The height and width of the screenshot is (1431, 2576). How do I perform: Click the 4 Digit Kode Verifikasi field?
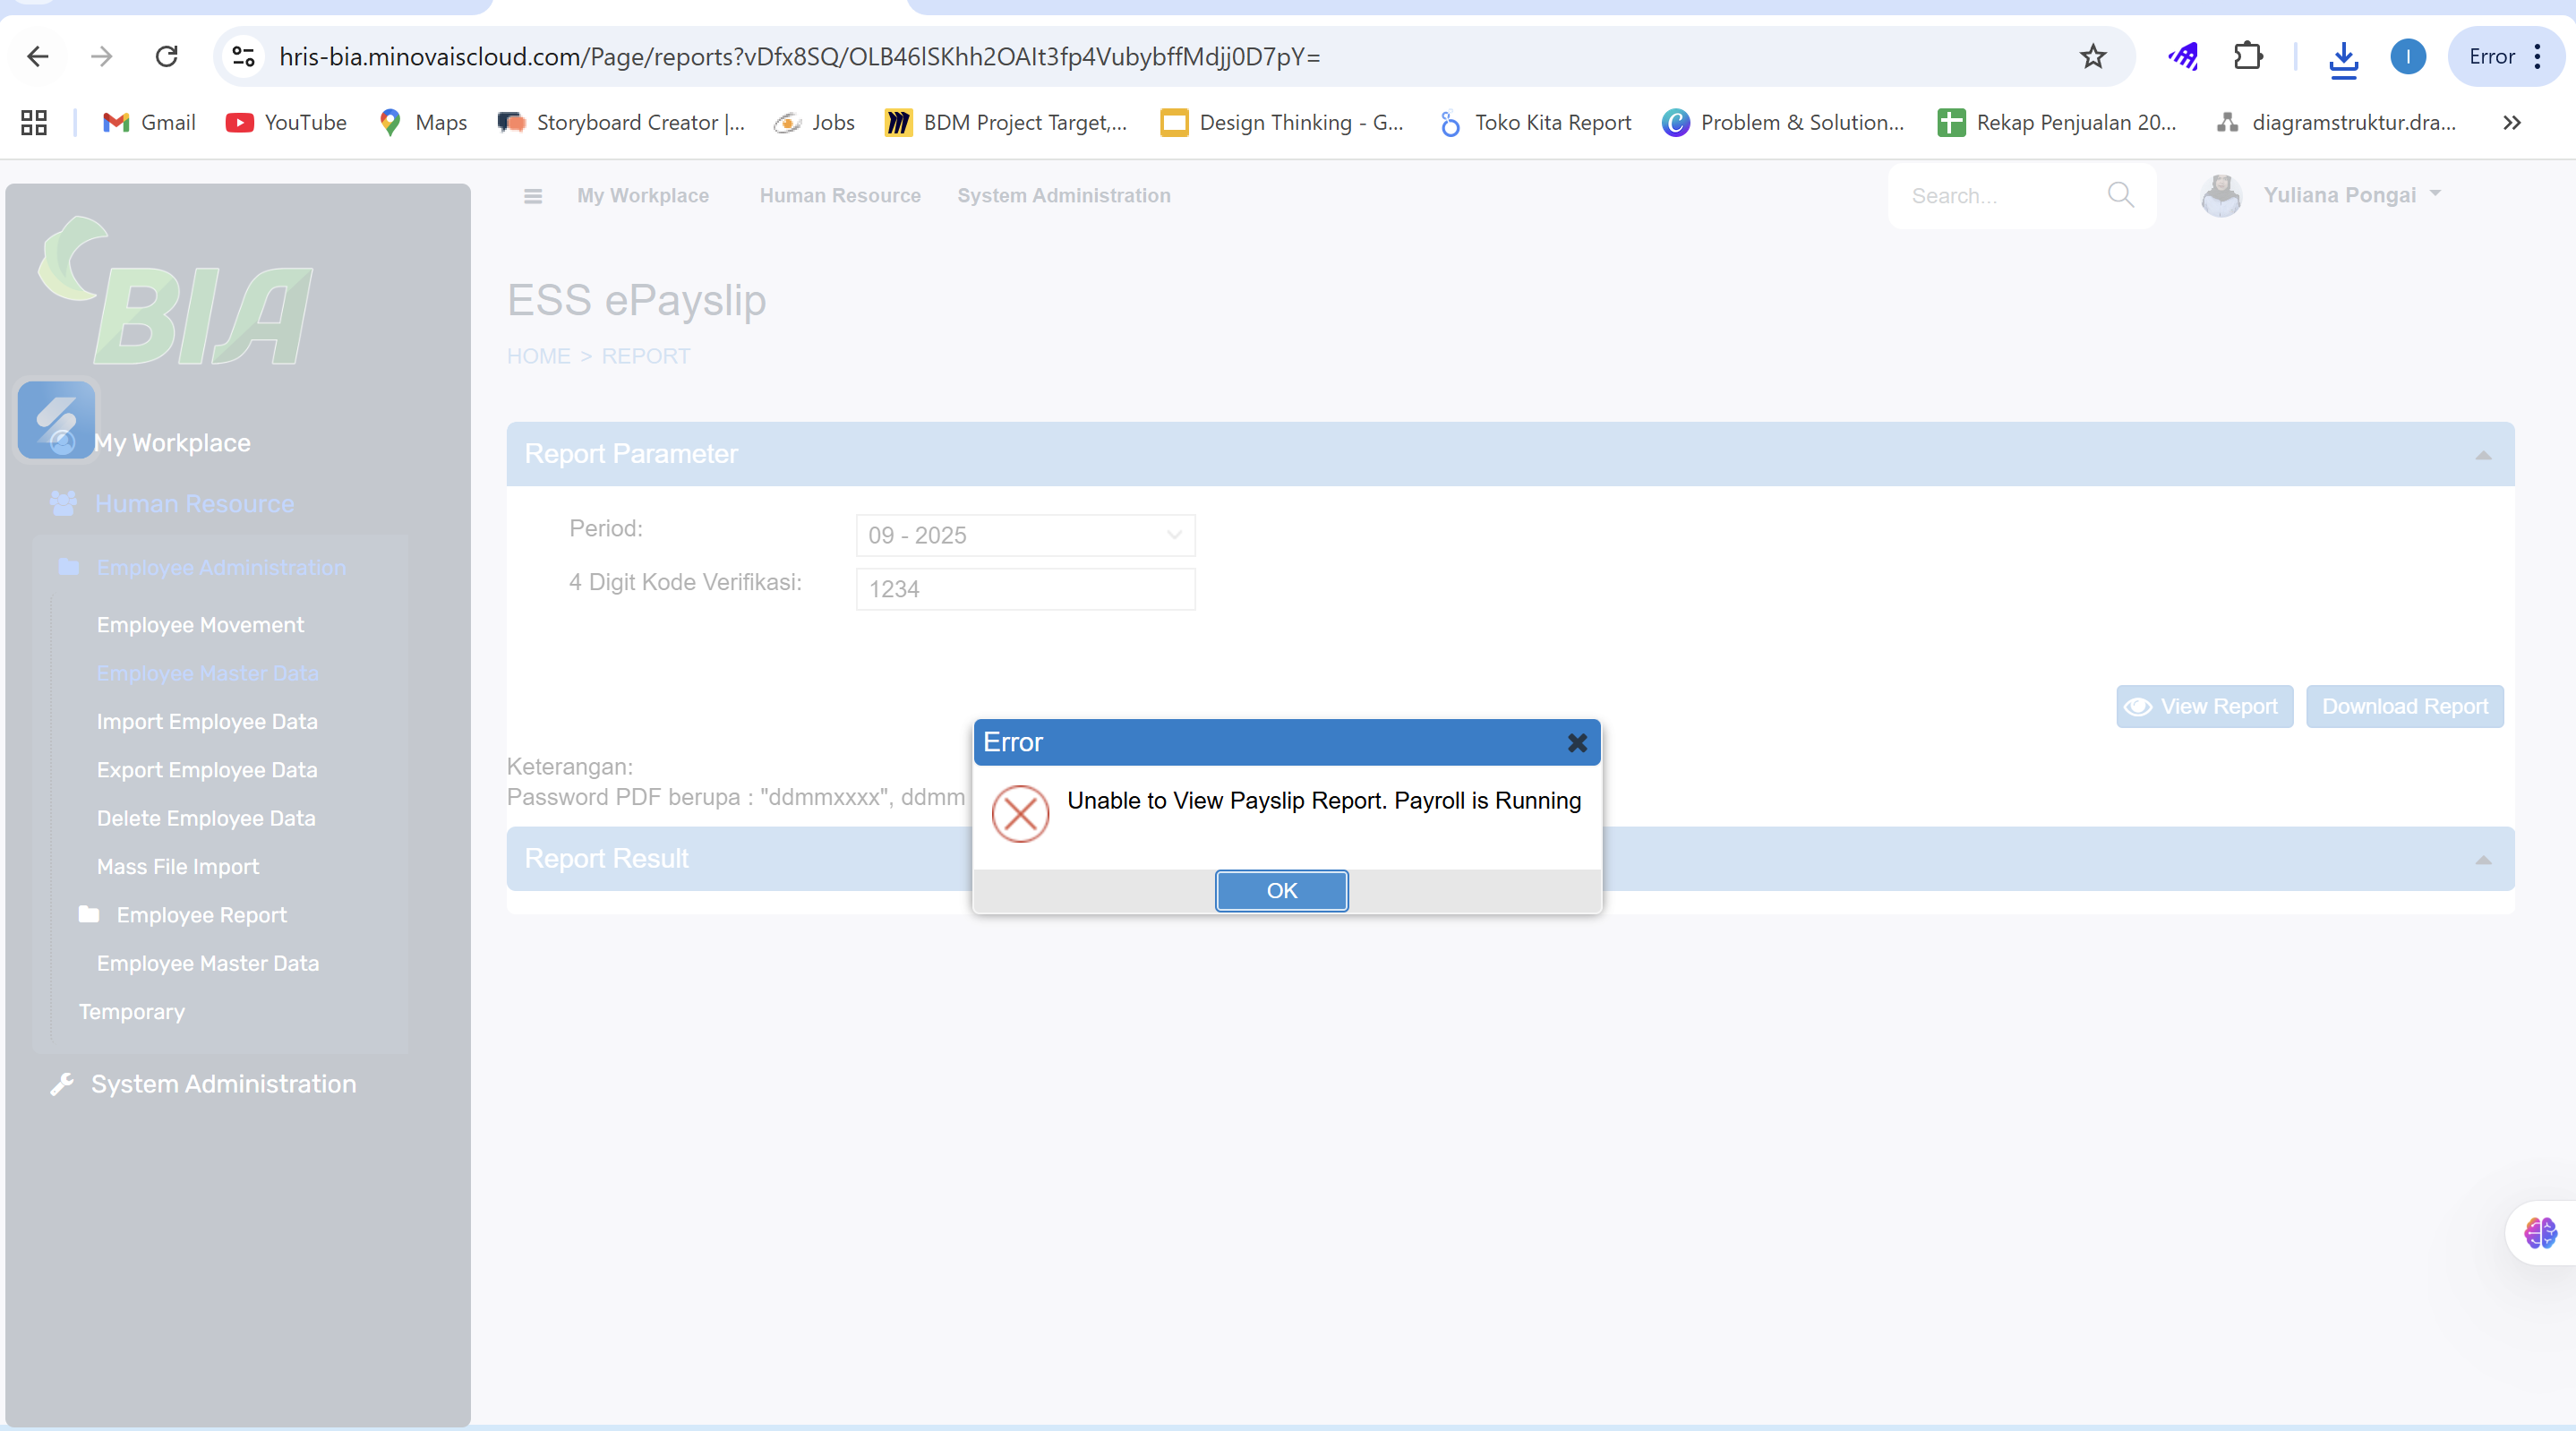pyautogui.click(x=1025, y=589)
